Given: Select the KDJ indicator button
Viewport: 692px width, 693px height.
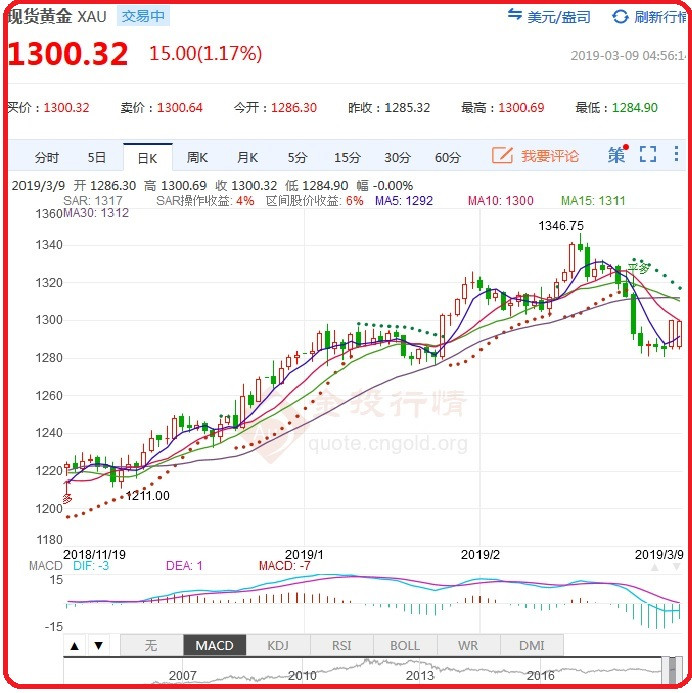Looking at the screenshot, I should (x=278, y=646).
